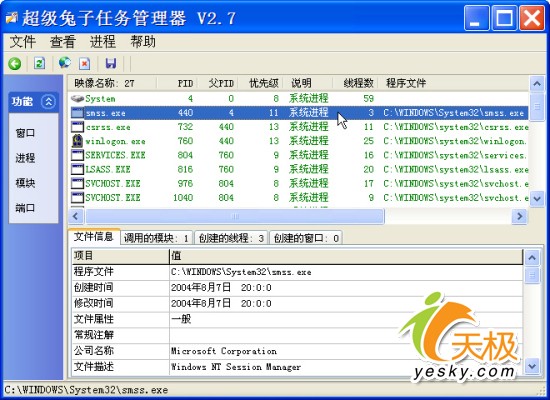550x400 pixels.
Task: Click the 修改时间 row label
Action: pos(94,304)
